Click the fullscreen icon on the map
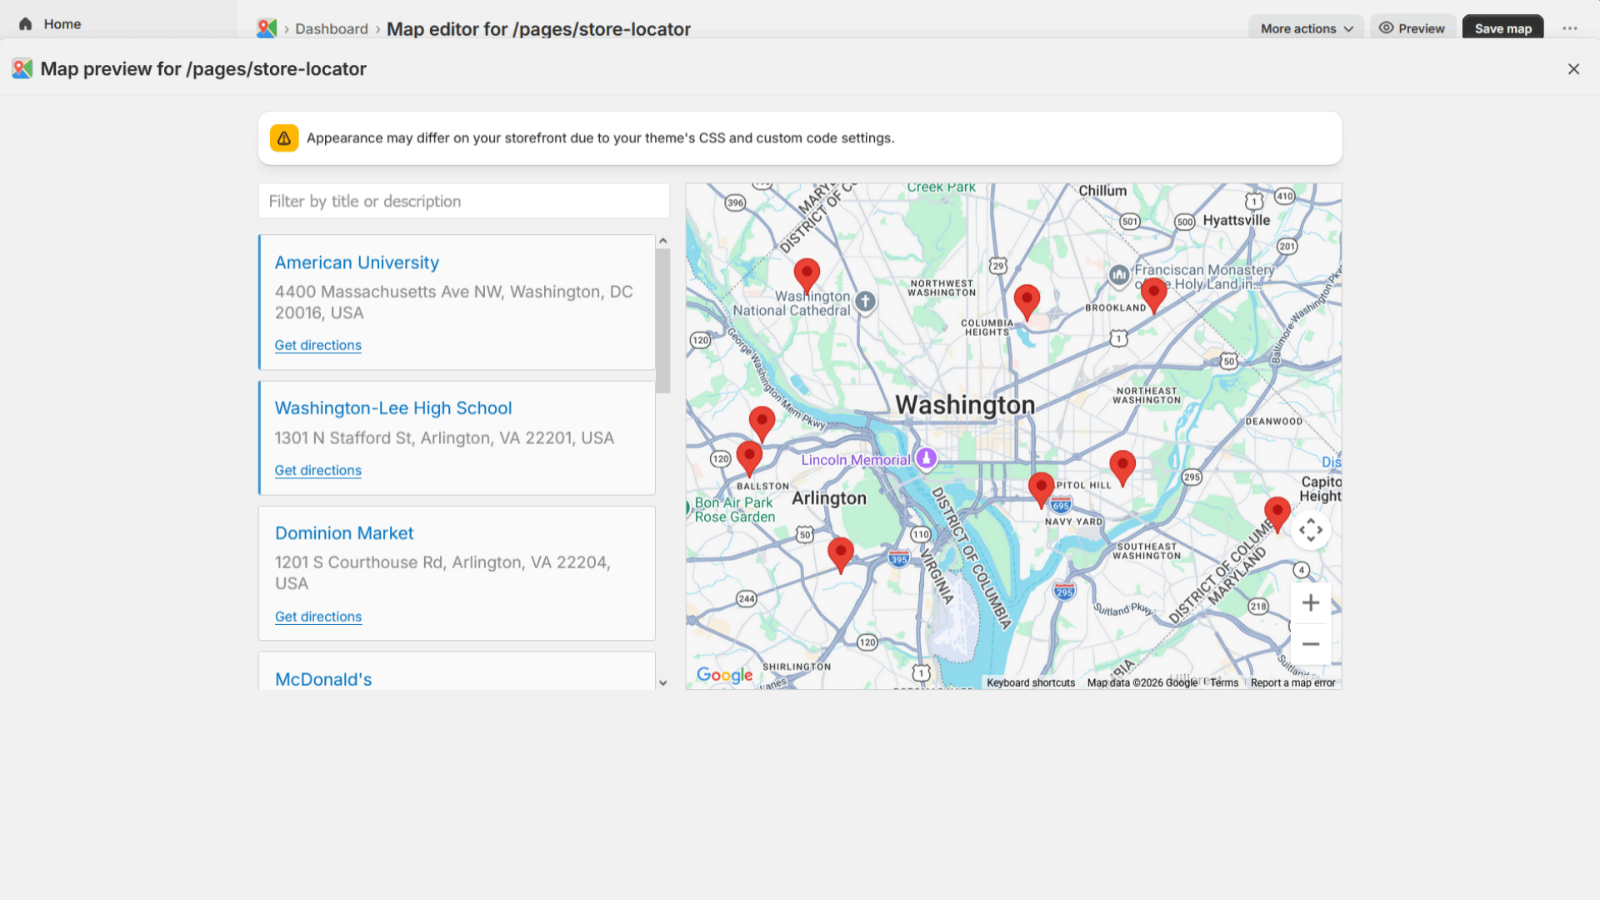Viewport: 1600px width, 900px height. (x=1311, y=529)
